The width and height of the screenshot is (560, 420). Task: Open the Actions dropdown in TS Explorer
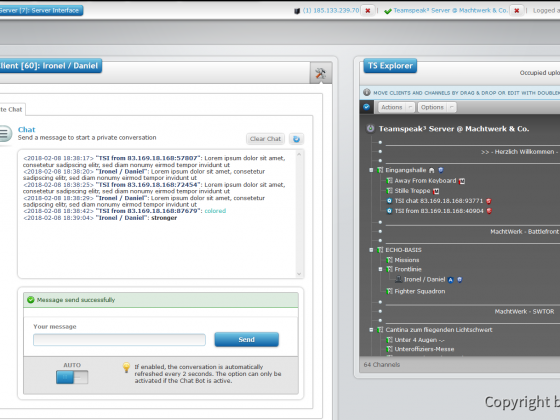[x=396, y=107]
